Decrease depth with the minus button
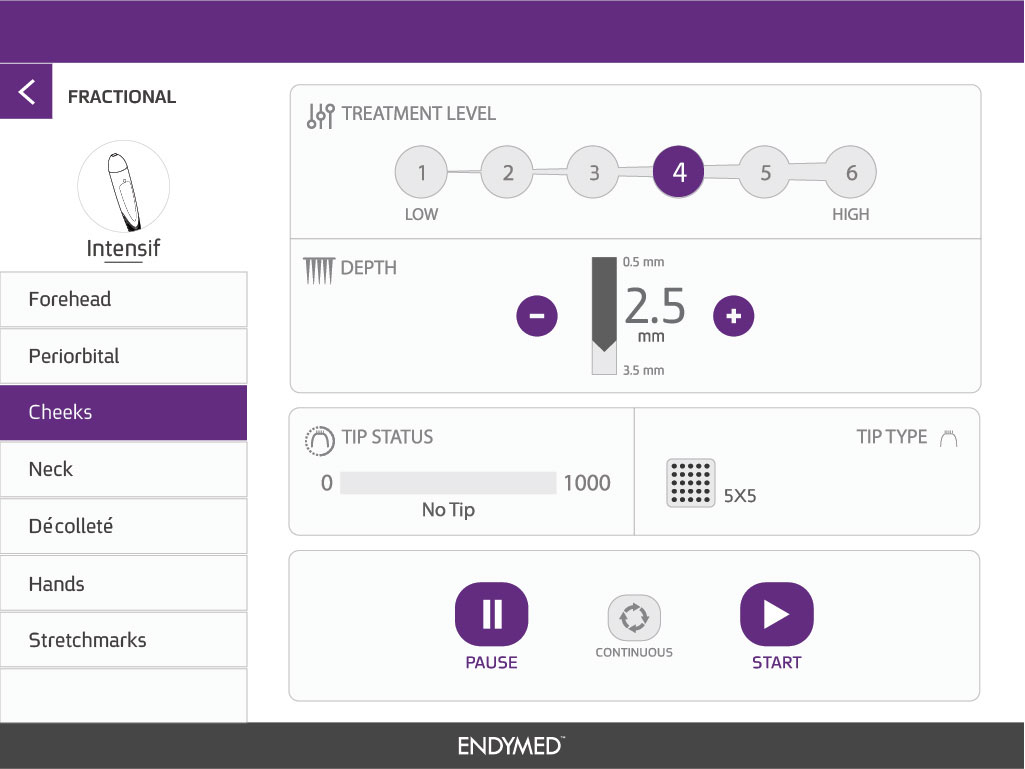This screenshot has width=1025, height=769. tap(537, 316)
